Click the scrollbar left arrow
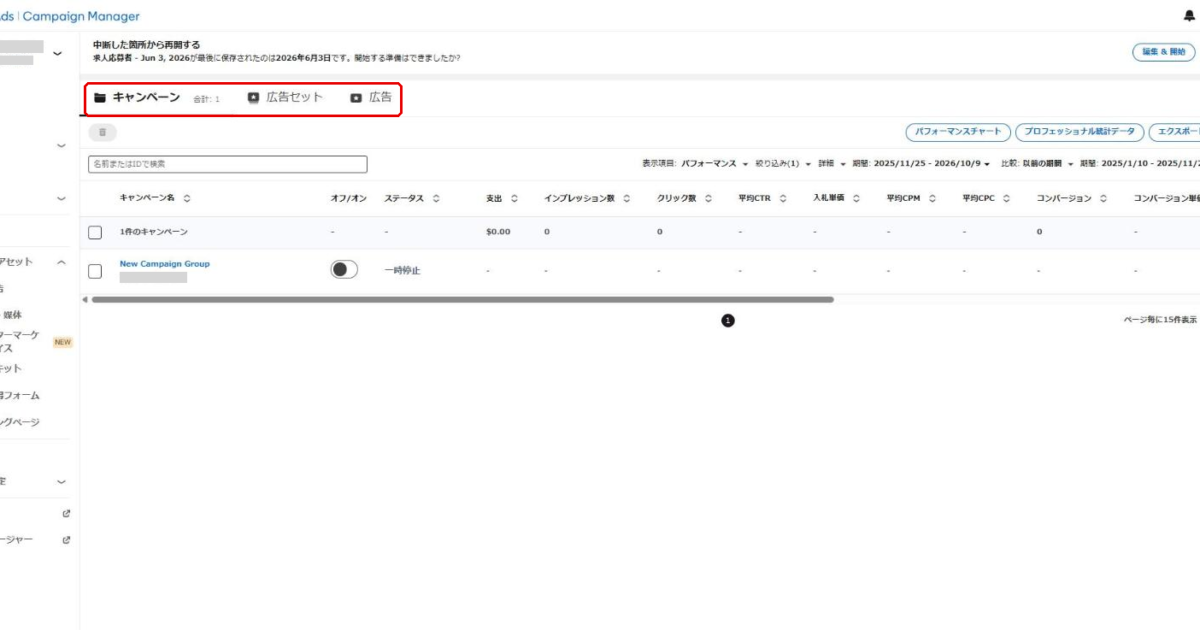 [85, 299]
